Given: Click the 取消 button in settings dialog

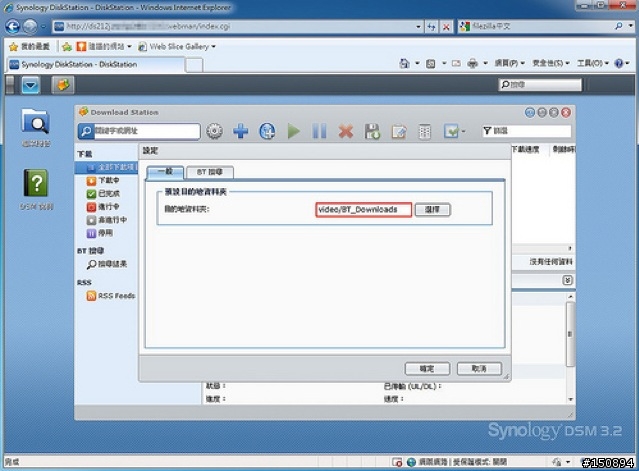Looking at the screenshot, I should [x=479, y=369].
